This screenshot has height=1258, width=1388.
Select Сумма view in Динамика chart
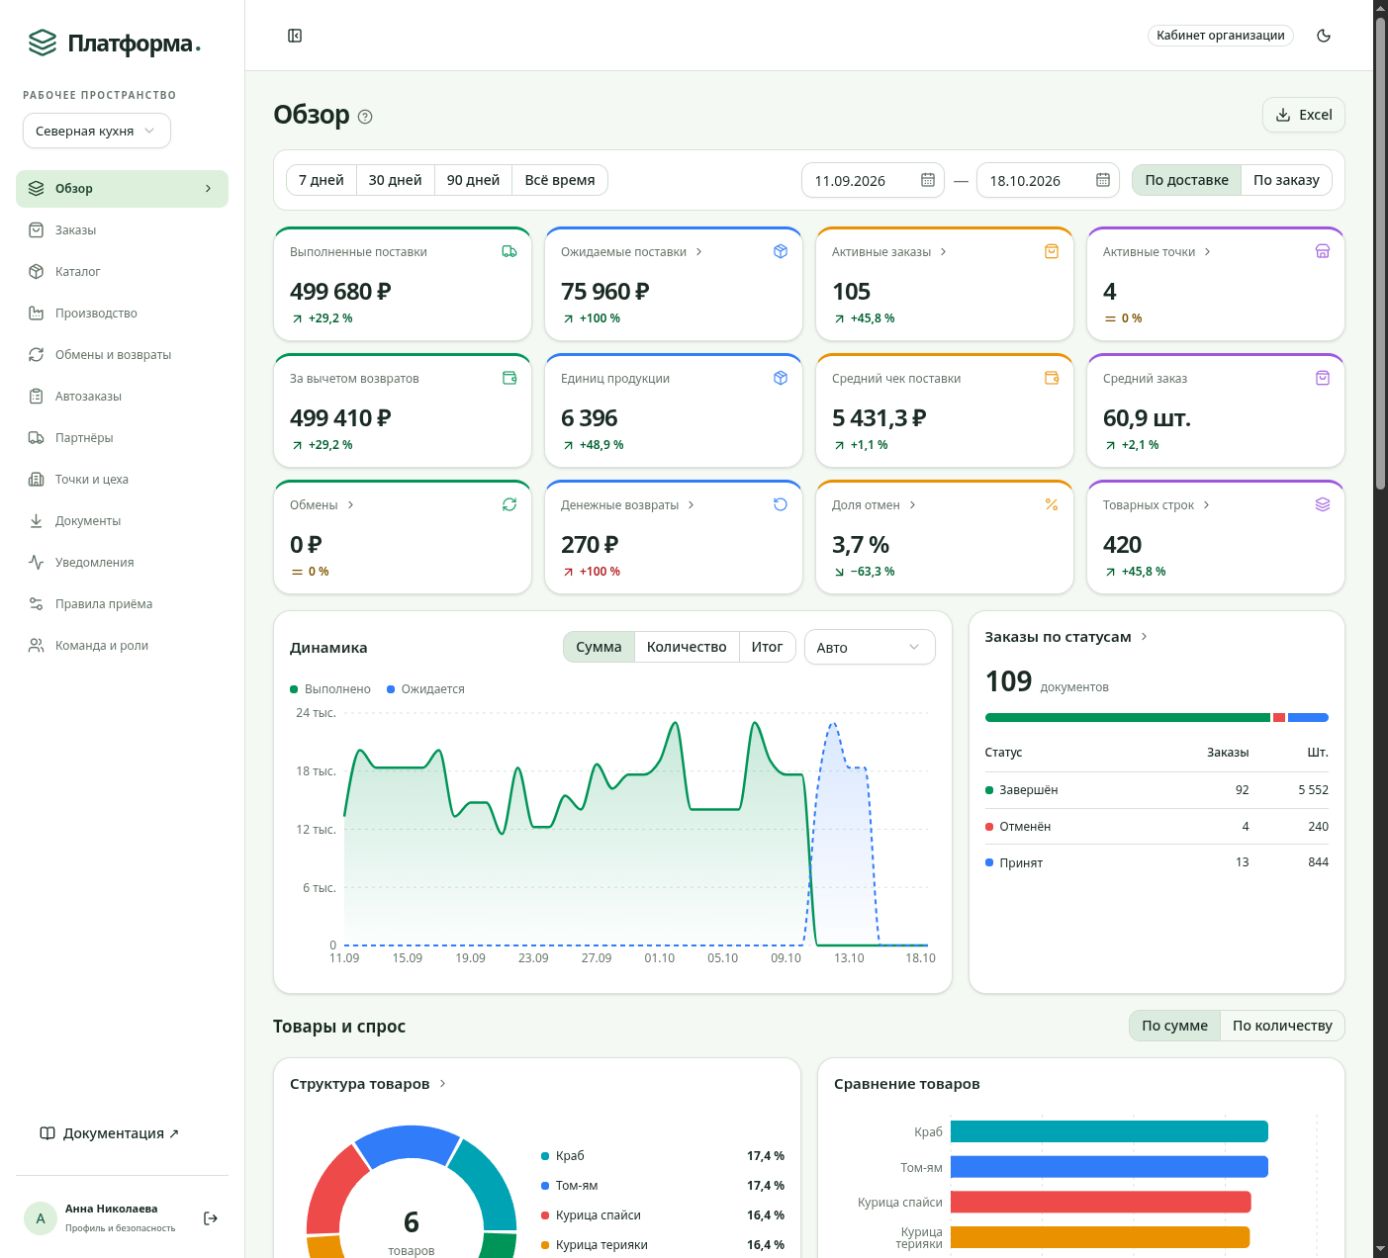point(599,647)
